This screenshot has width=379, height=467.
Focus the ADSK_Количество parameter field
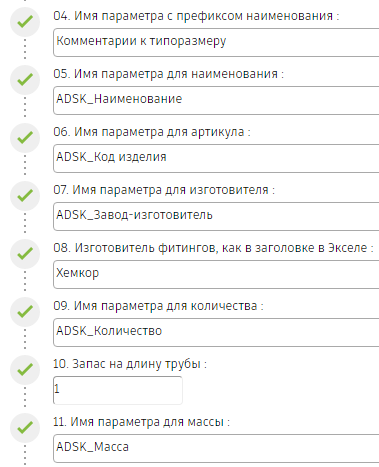(x=216, y=332)
